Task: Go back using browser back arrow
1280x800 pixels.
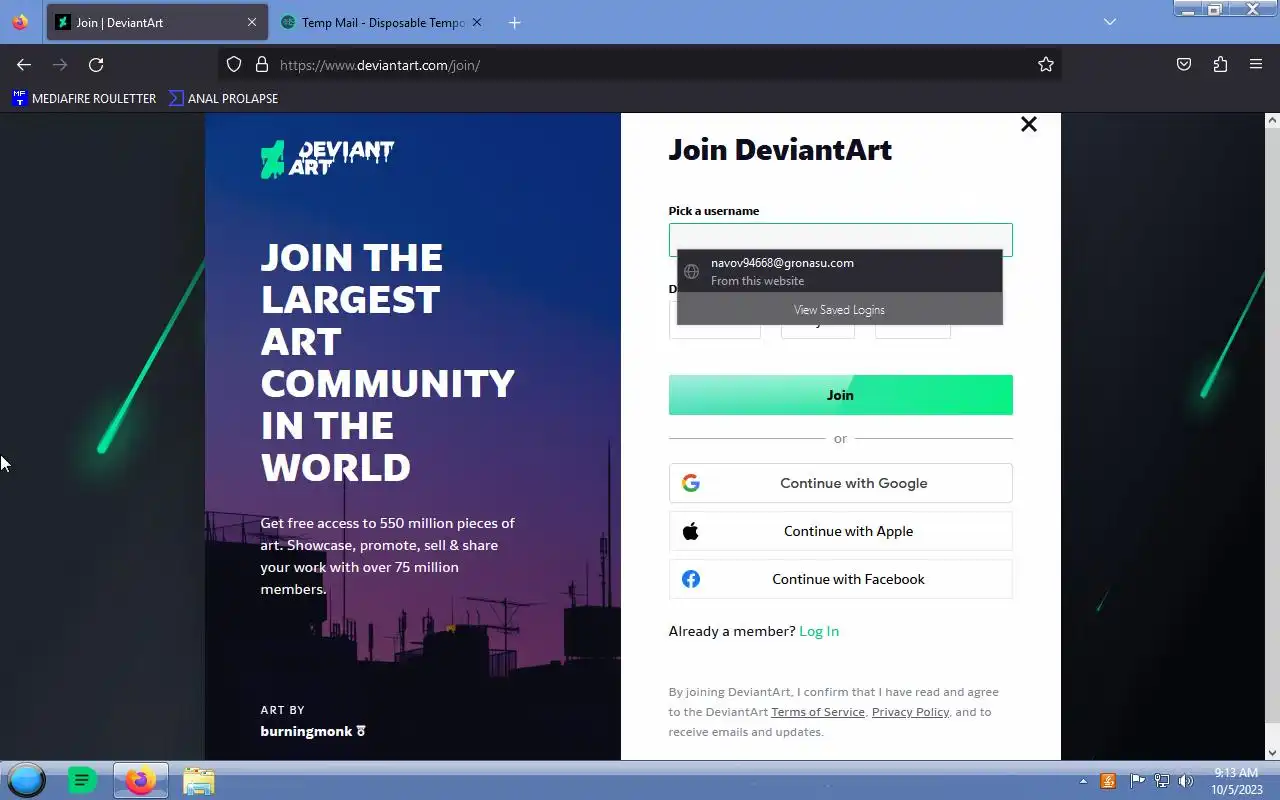Action: (x=24, y=65)
